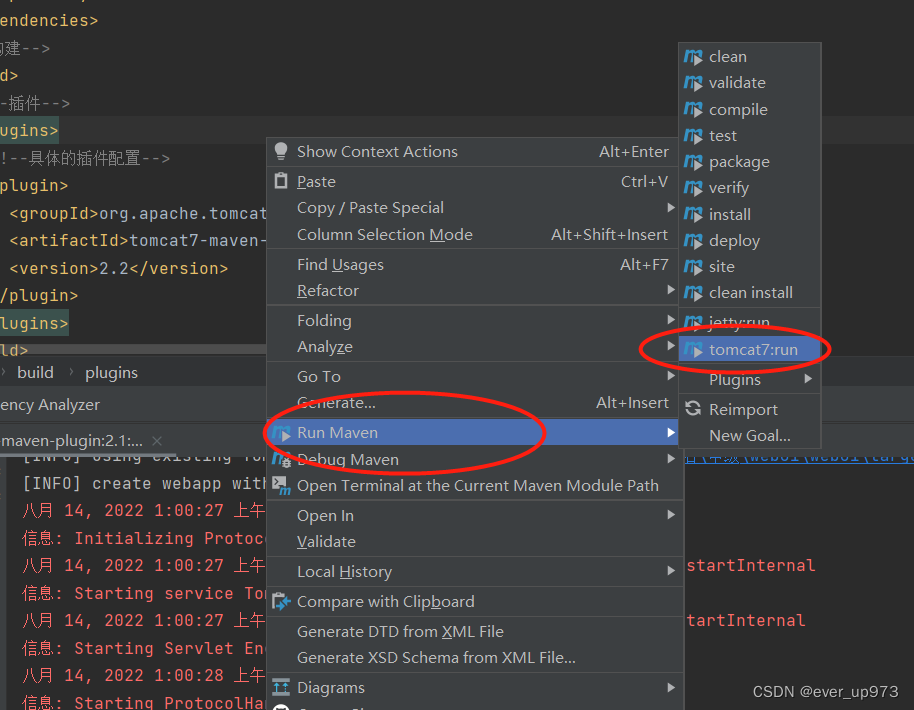Switch to the Dependency Analyzer tab
914x710 pixels.
pyautogui.click(x=50, y=405)
